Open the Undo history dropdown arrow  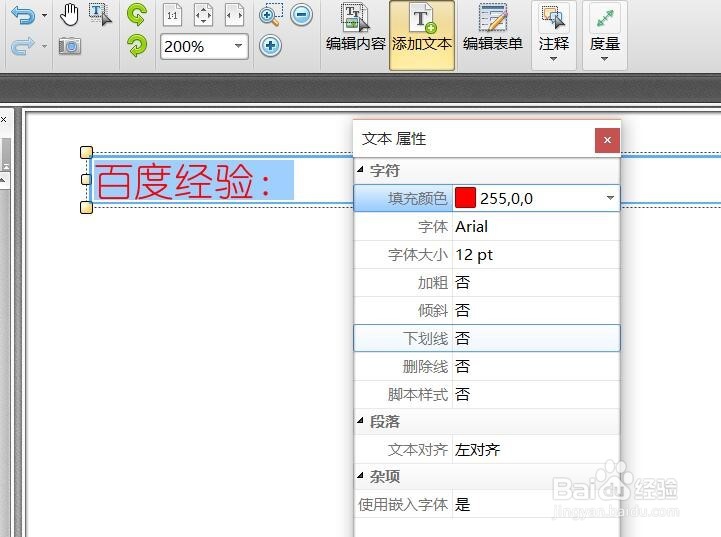click(45, 16)
